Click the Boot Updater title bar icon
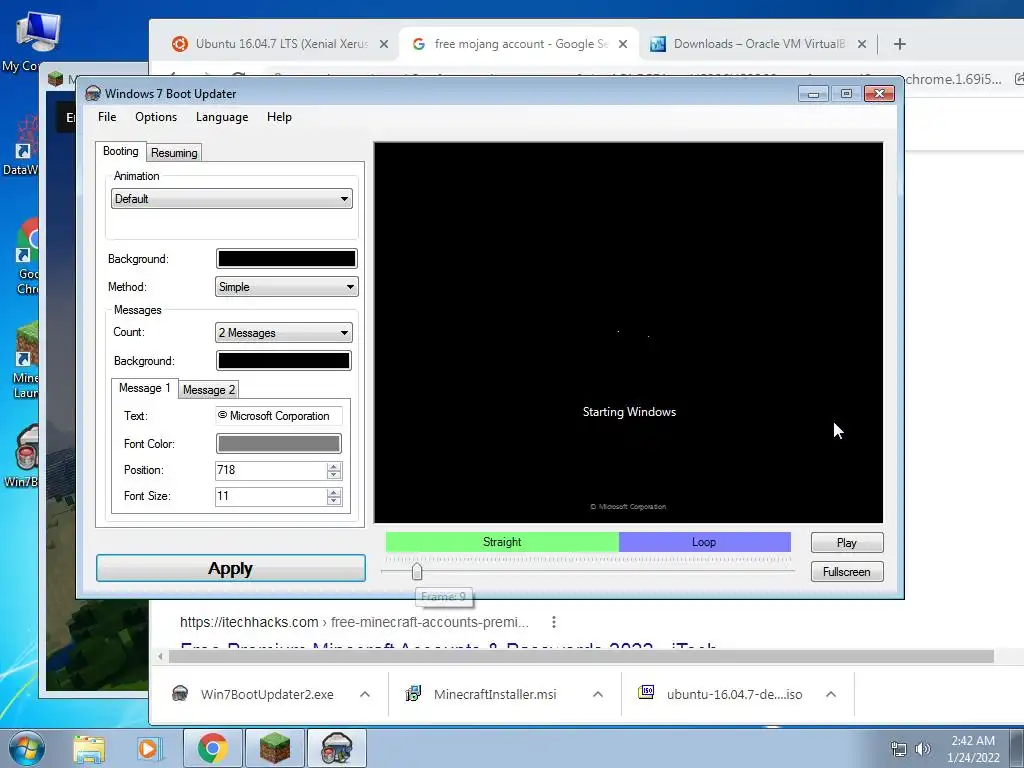 pyautogui.click(x=93, y=93)
